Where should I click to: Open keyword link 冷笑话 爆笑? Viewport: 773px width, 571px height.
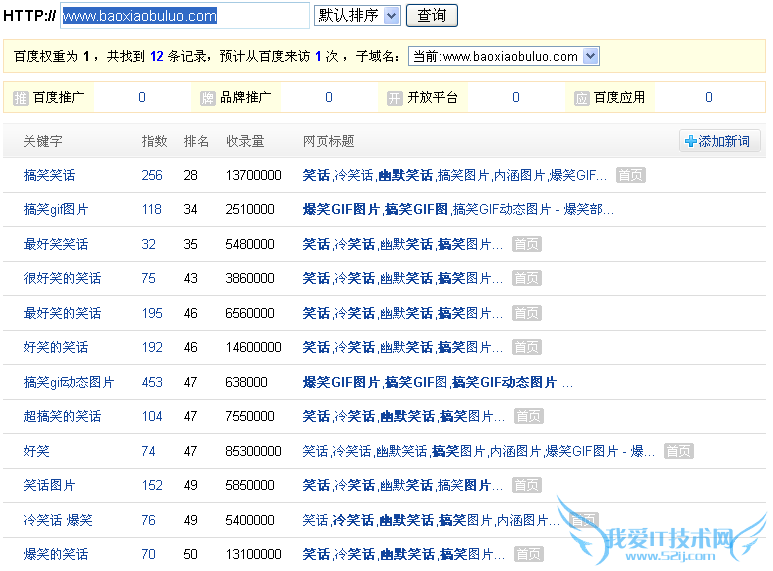pyautogui.click(x=58, y=520)
